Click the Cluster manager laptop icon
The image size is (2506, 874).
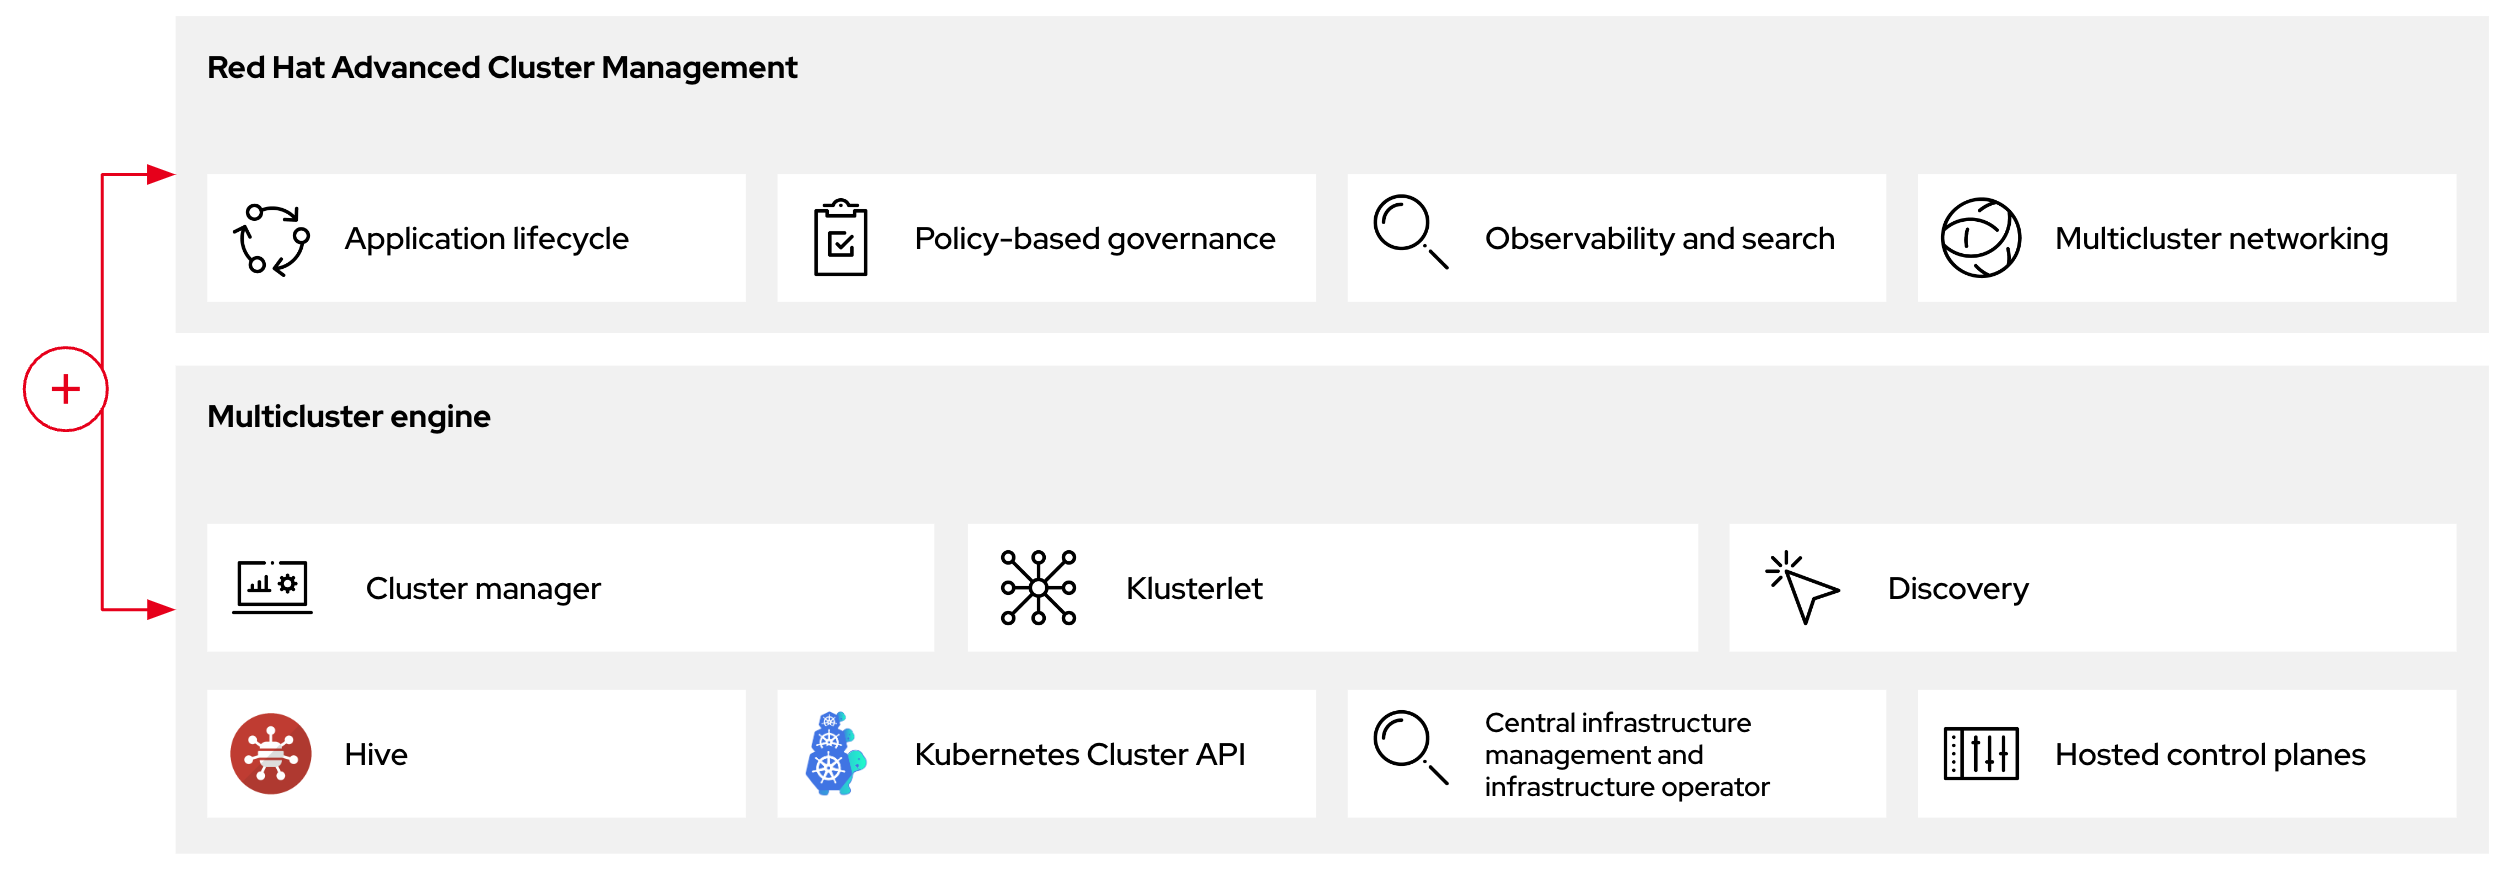tap(272, 587)
